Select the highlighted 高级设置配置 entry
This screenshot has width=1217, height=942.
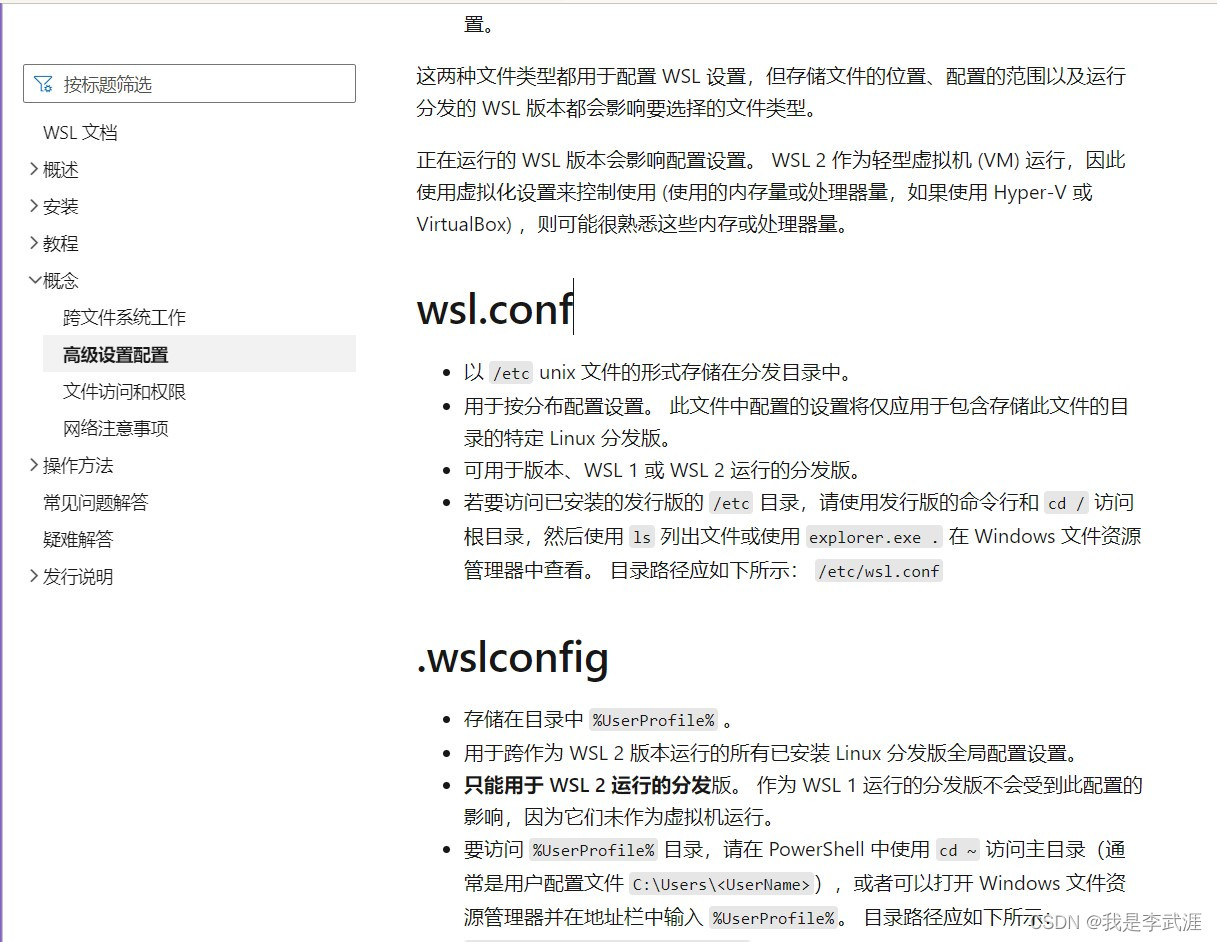click(116, 354)
